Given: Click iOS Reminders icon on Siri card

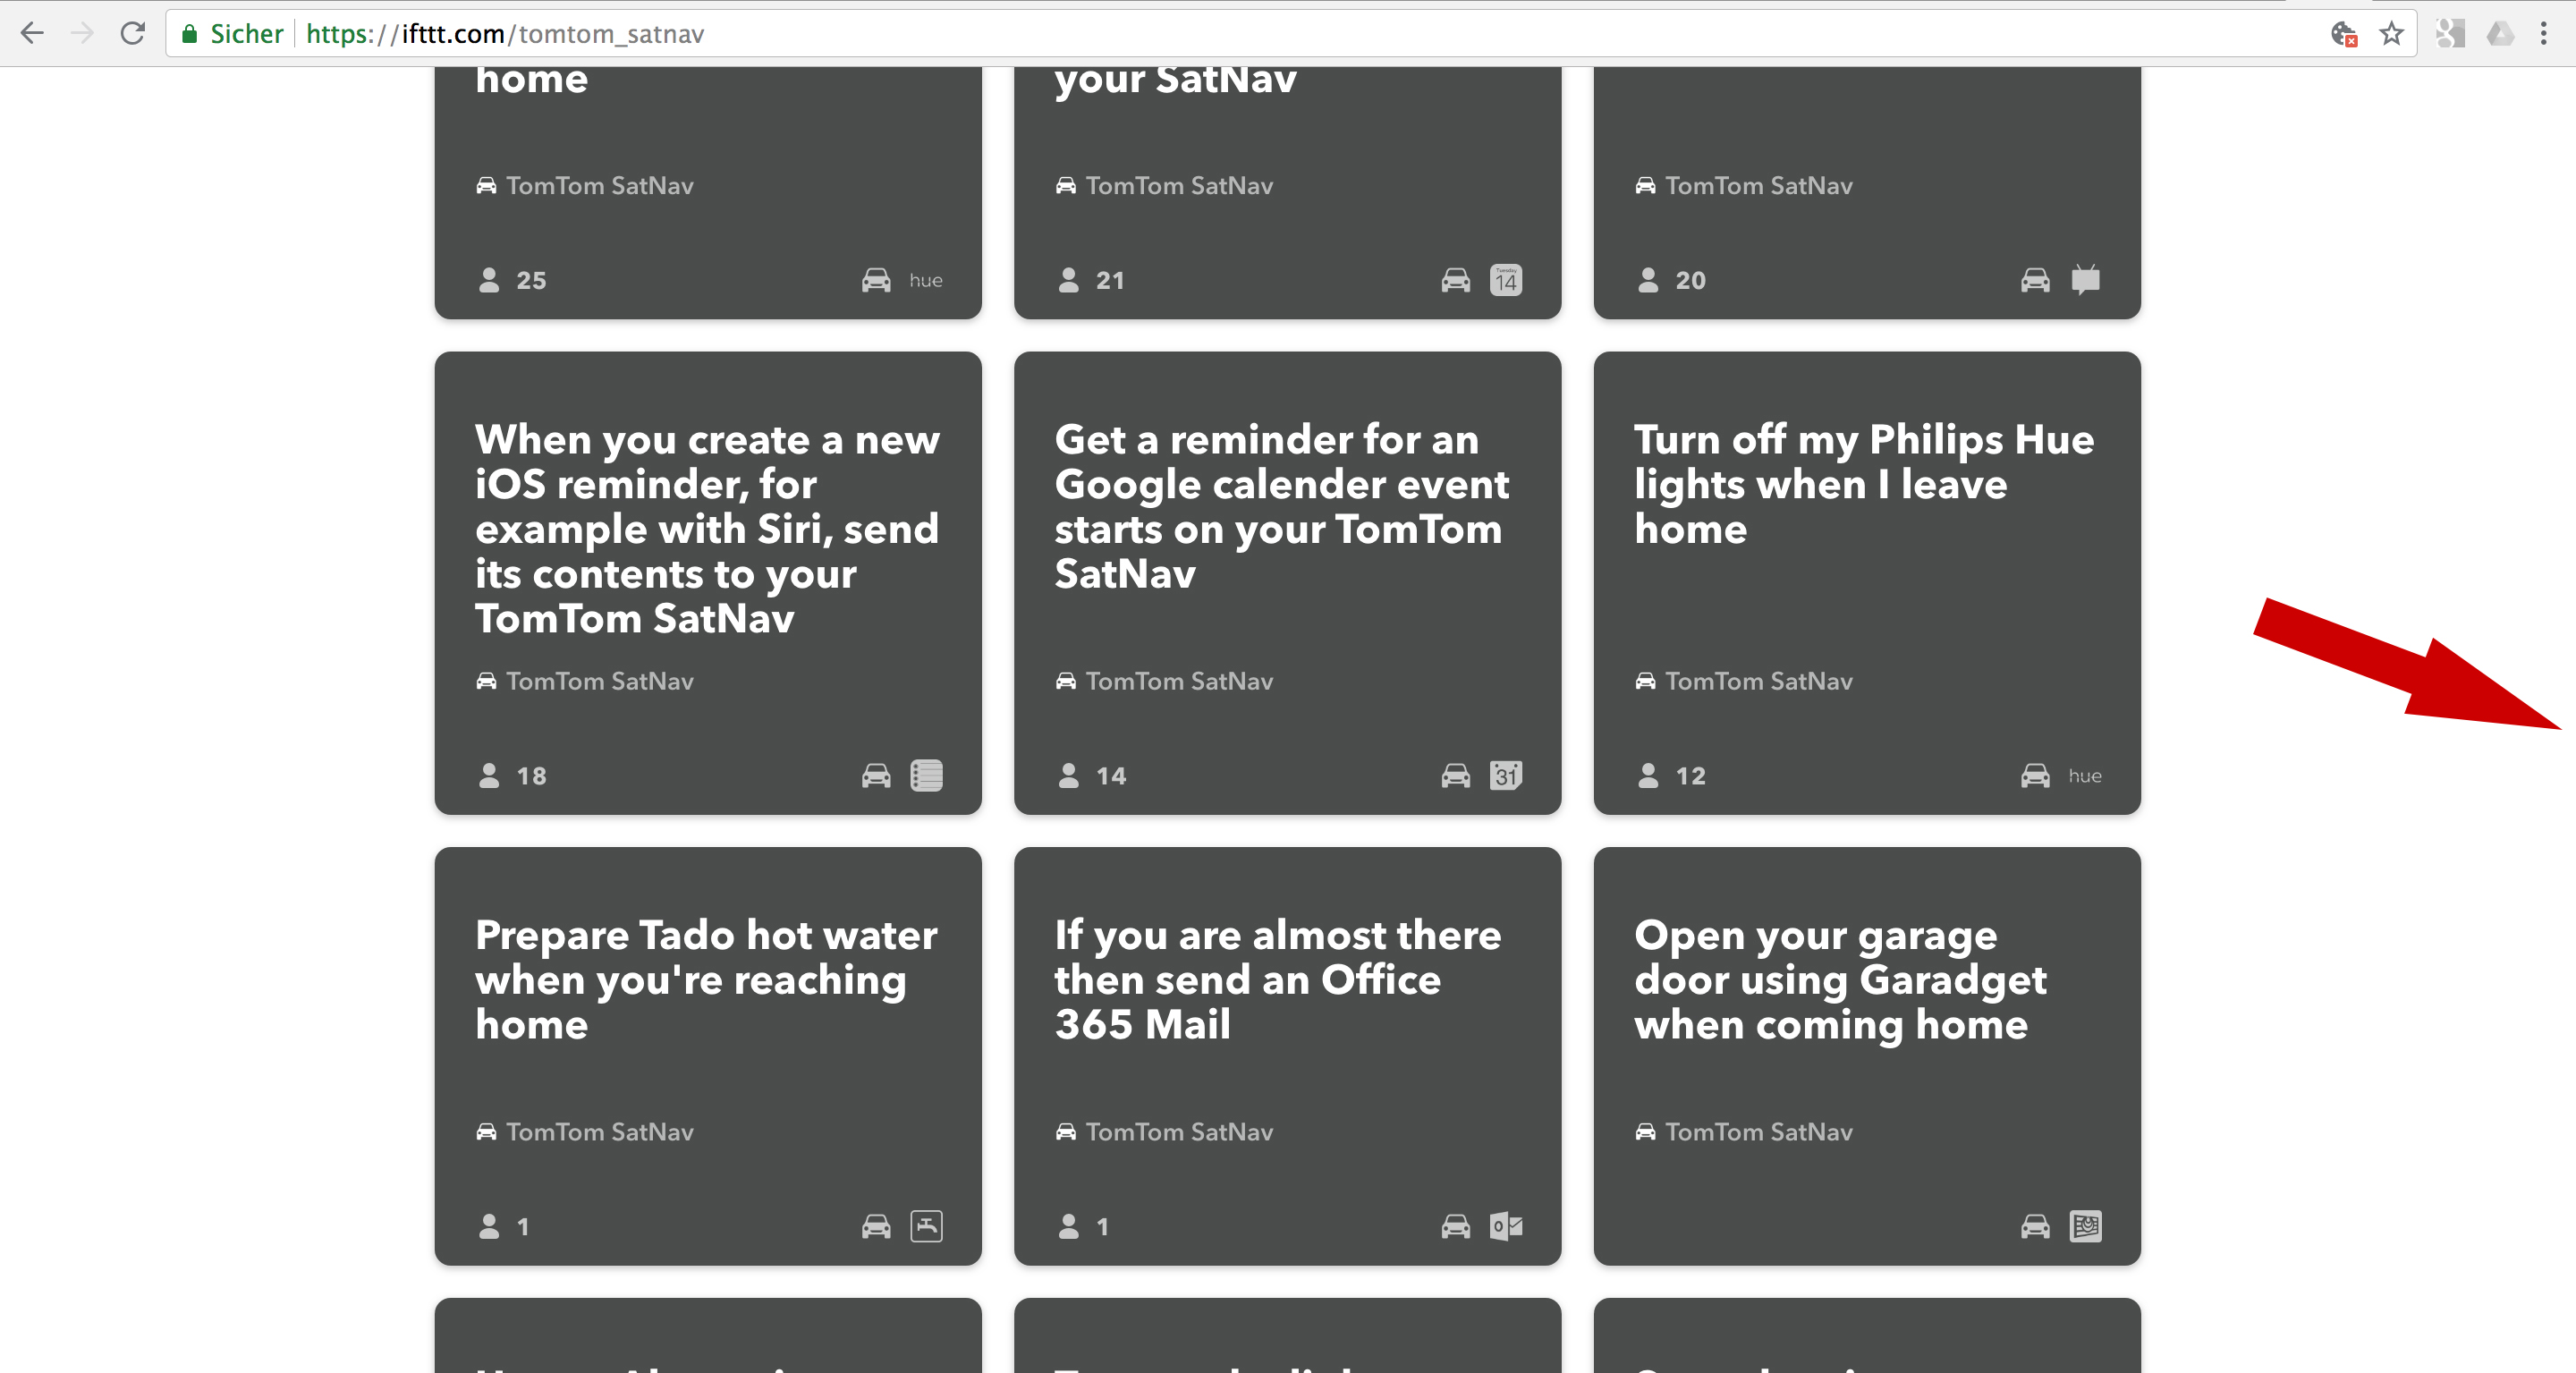Looking at the screenshot, I should tap(926, 776).
